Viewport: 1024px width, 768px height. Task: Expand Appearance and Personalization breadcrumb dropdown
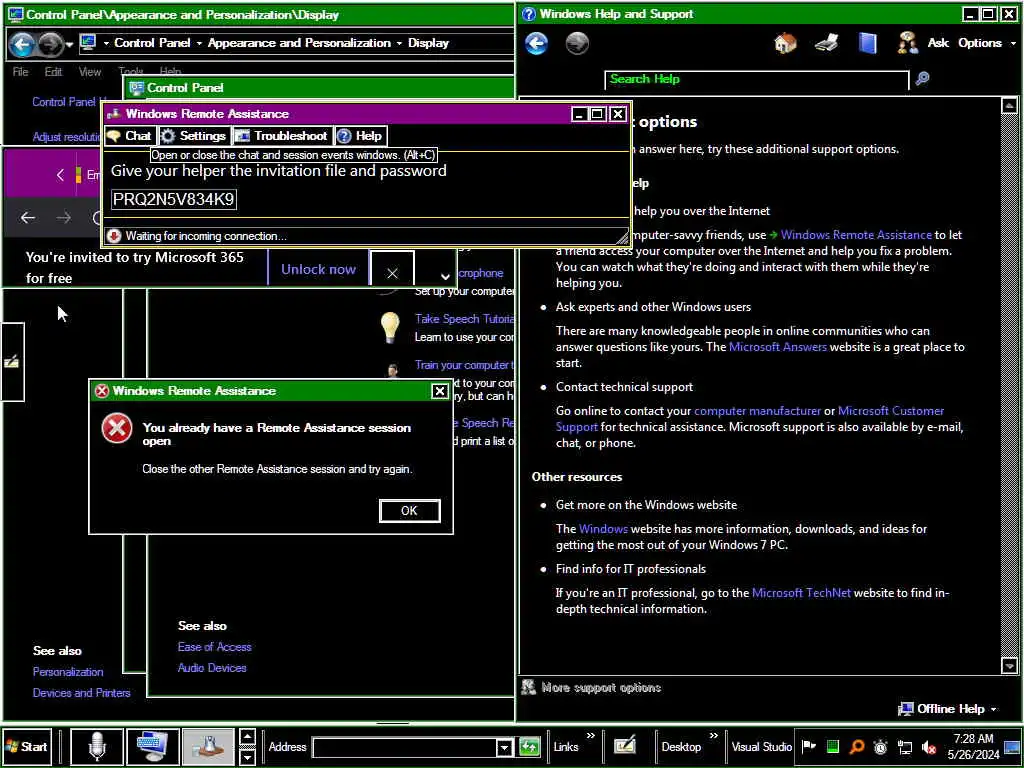coord(398,43)
